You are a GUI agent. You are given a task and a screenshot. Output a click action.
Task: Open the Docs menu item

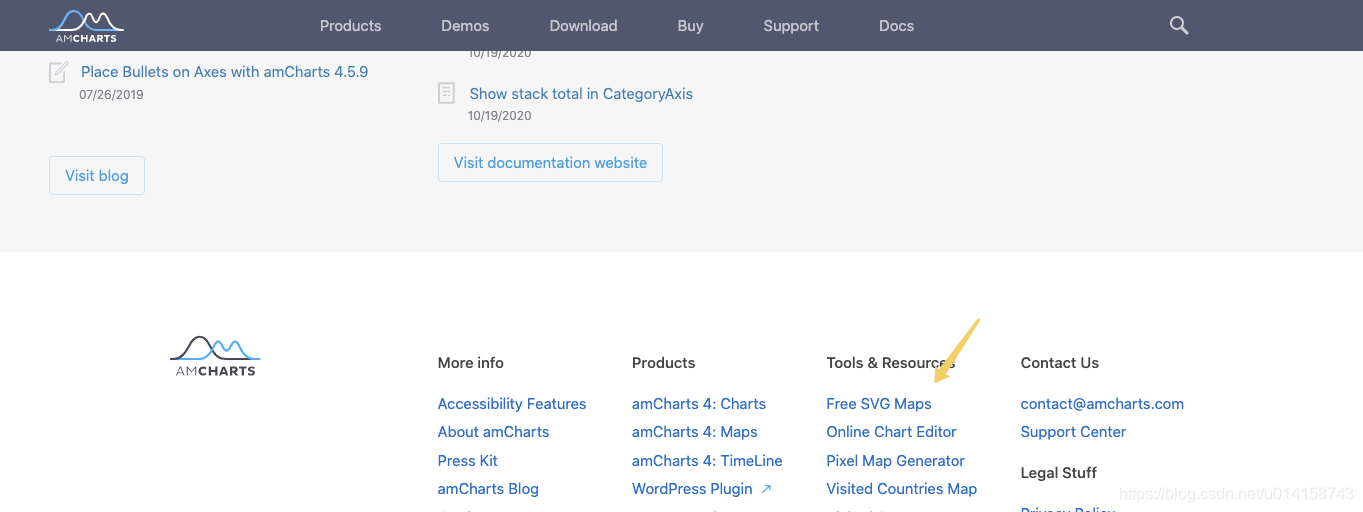click(896, 26)
